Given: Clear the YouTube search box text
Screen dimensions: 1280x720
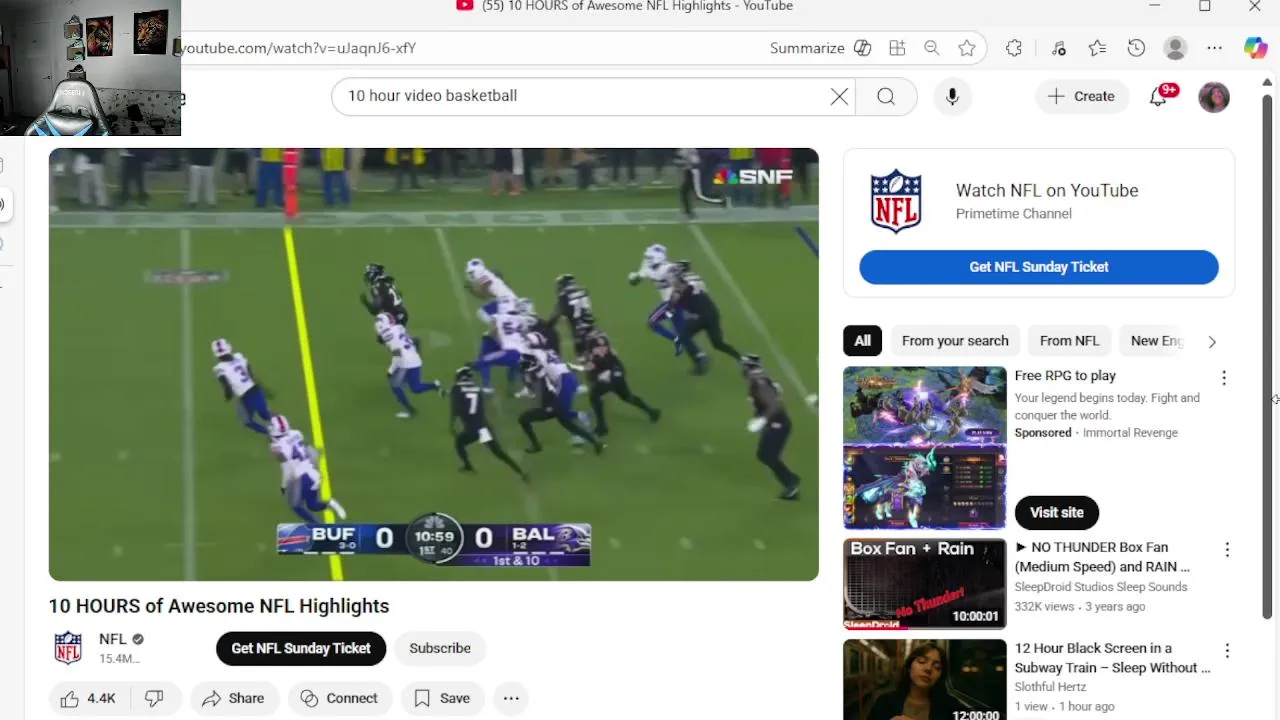Looking at the screenshot, I should tap(839, 96).
